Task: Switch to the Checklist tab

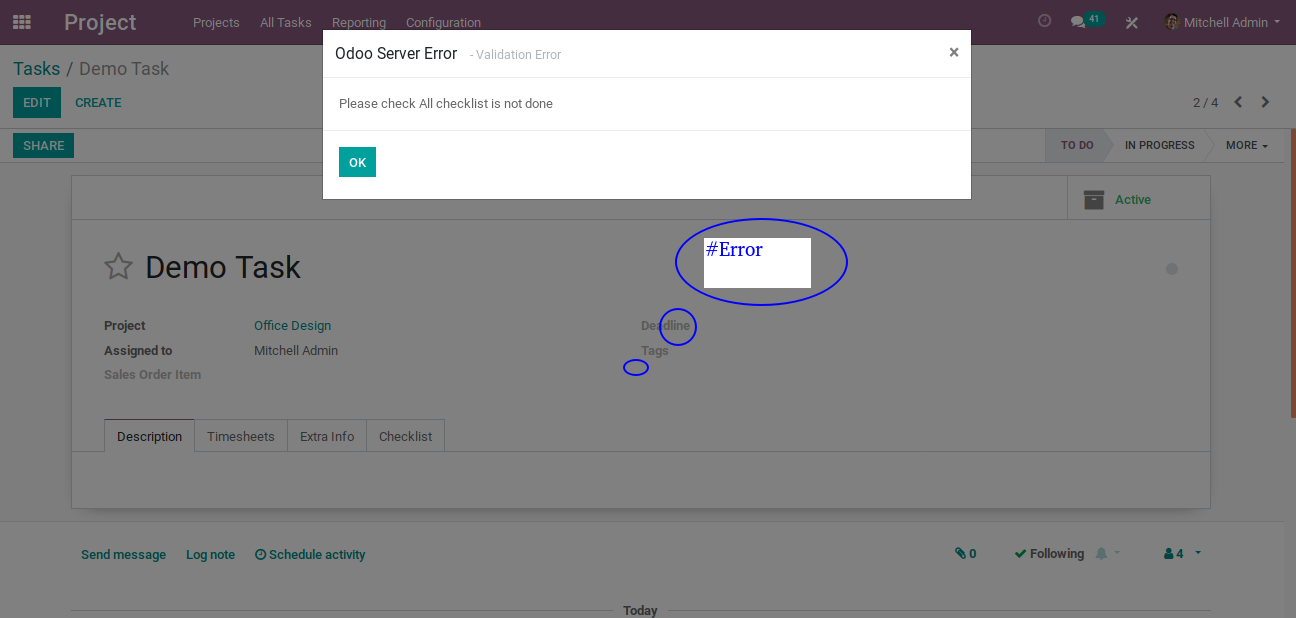Action: pos(406,436)
